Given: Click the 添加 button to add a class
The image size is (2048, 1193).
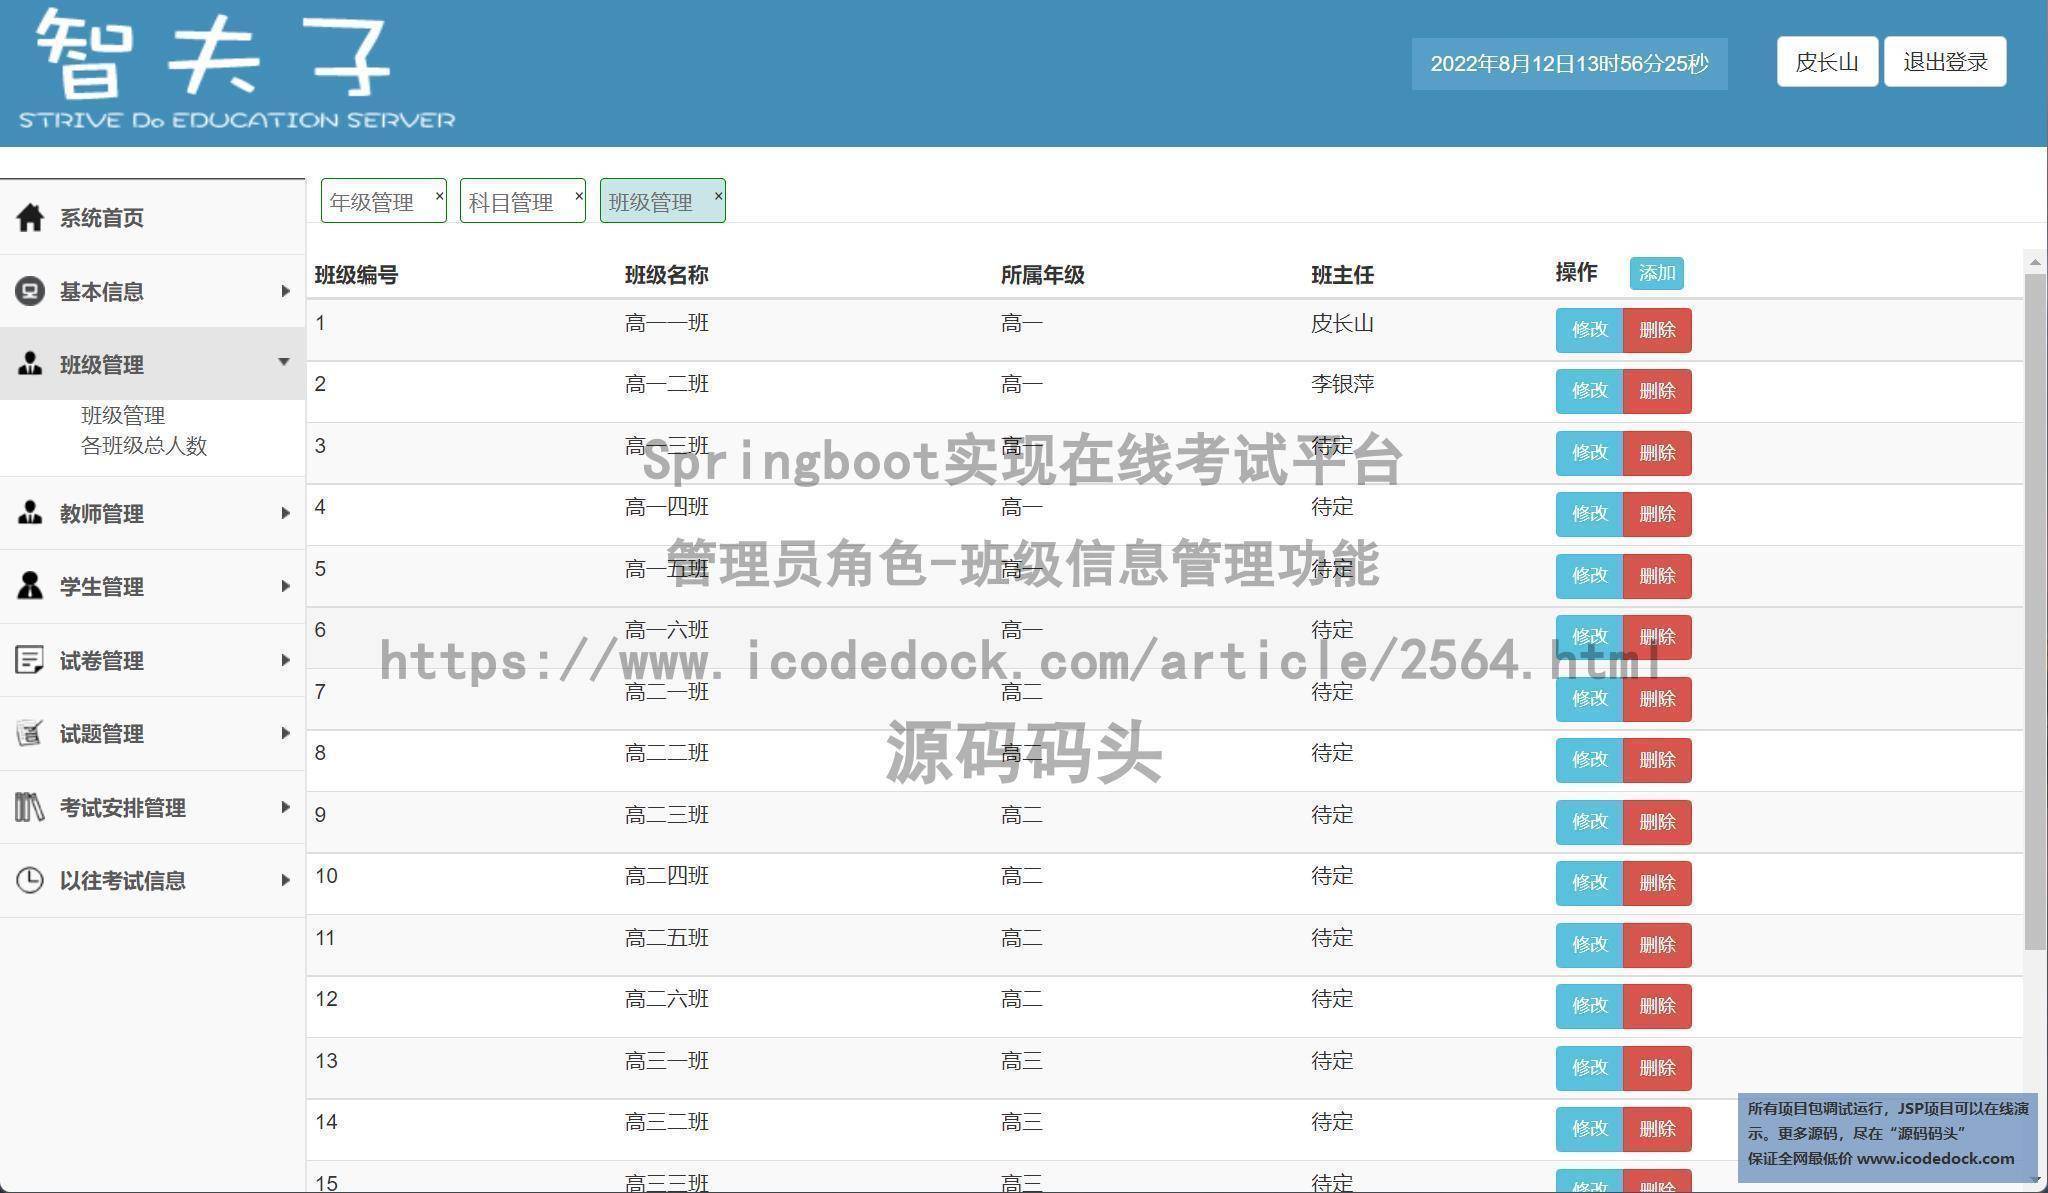Looking at the screenshot, I should (x=1656, y=273).
